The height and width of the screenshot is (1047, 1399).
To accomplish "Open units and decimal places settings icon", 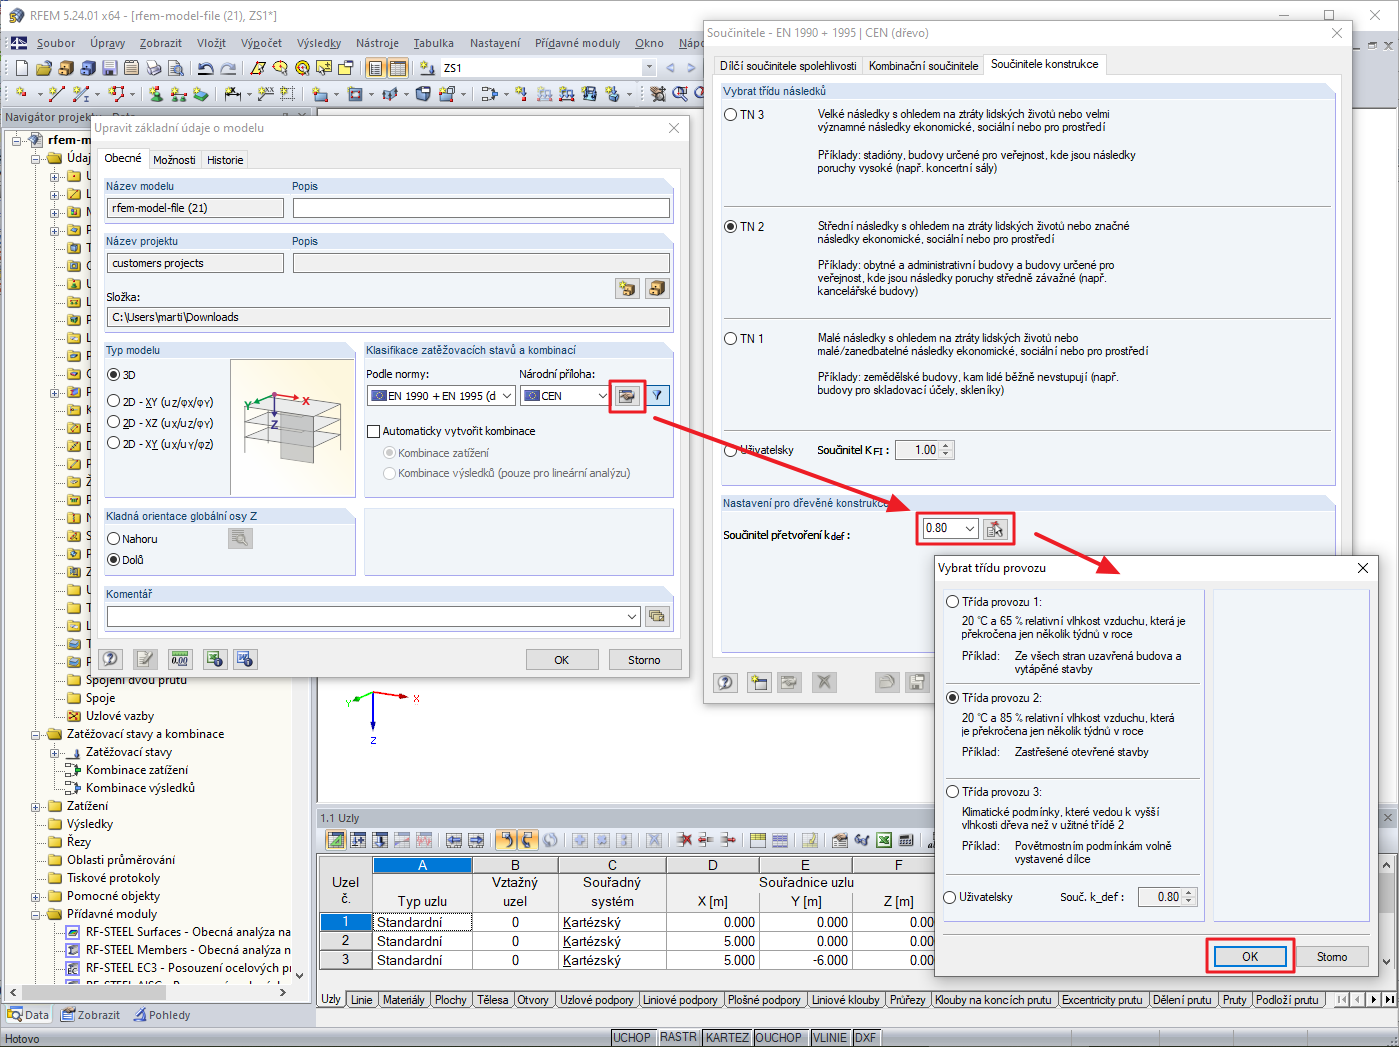I will tap(179, 659).
